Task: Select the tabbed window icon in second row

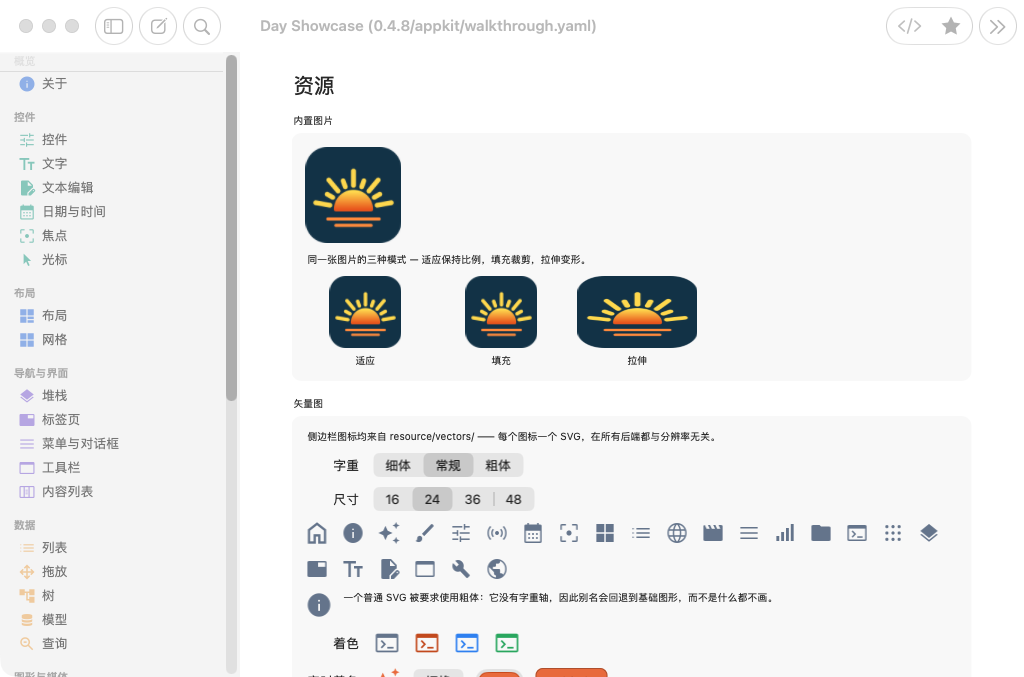Action: 317,569
